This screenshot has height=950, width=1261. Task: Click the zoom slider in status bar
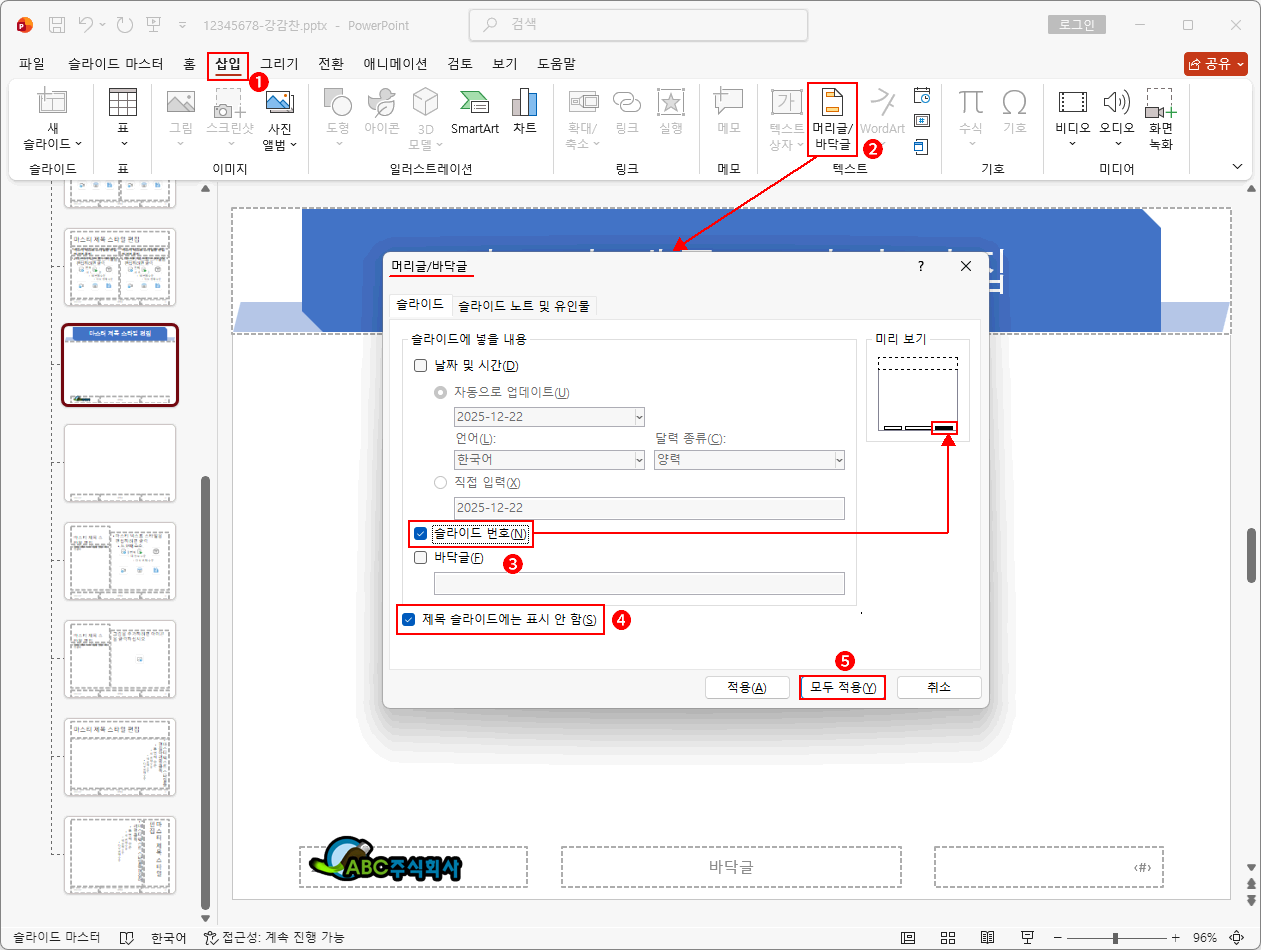[1115, 938]
